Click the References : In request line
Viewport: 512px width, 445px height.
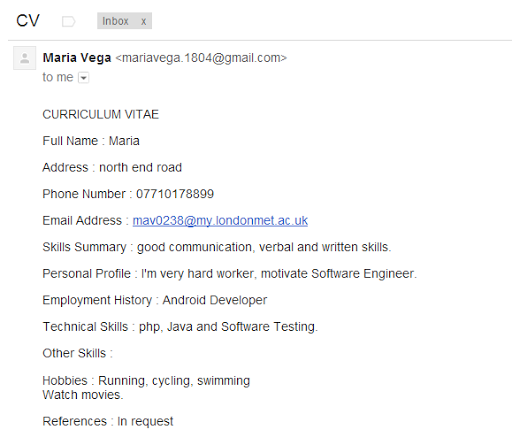tap(108, 421)
